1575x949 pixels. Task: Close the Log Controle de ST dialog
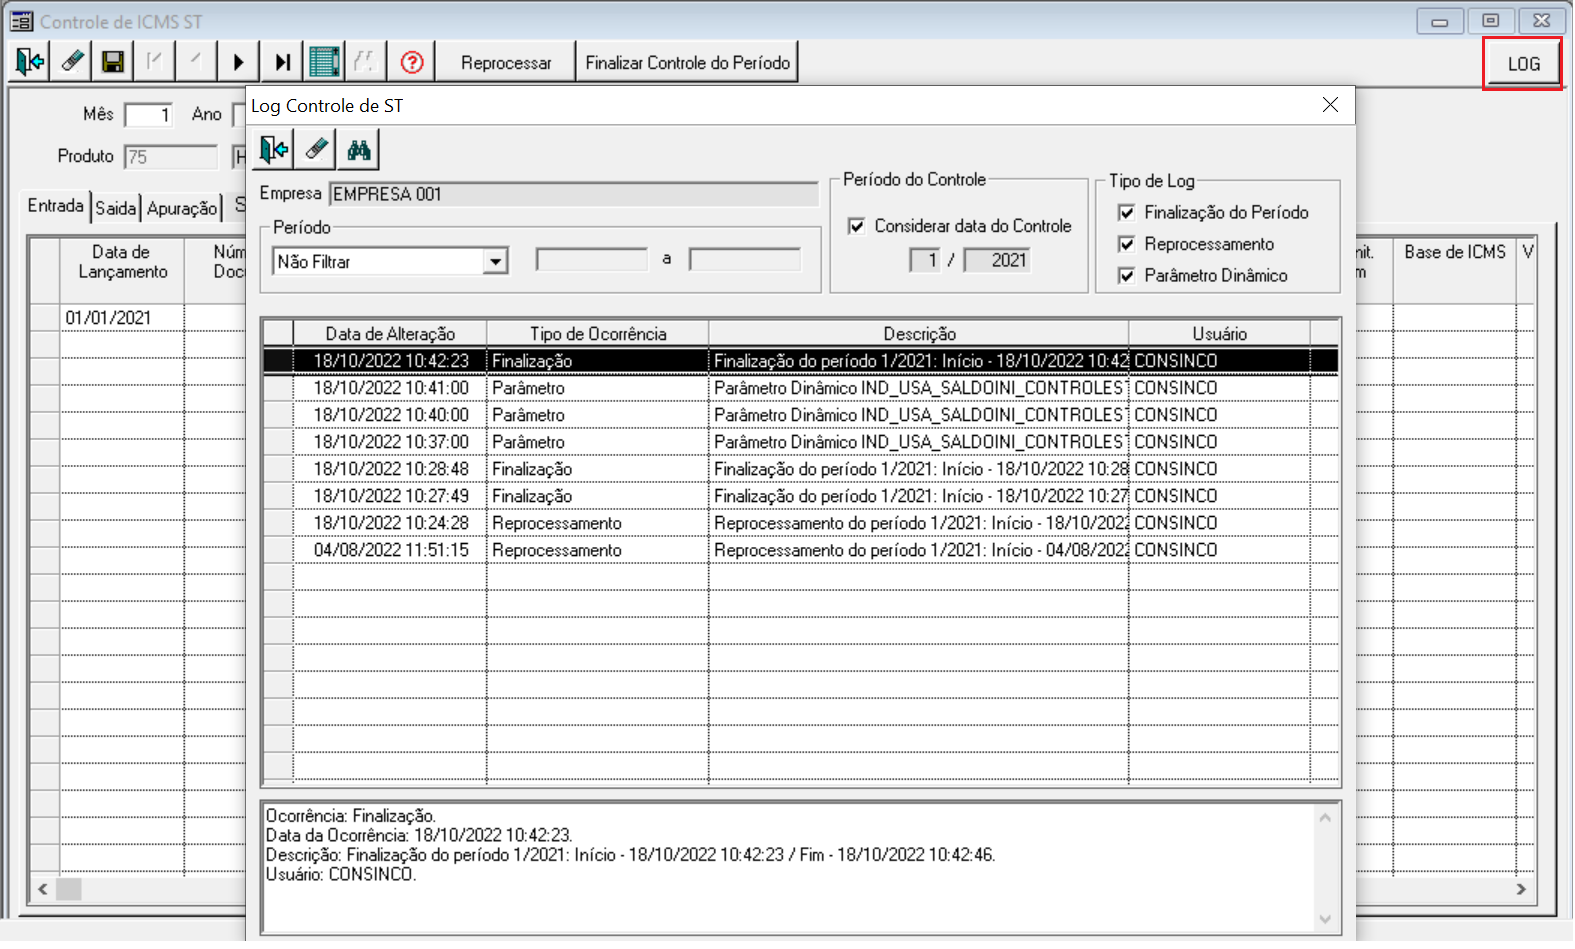[x=1330, y=105]
